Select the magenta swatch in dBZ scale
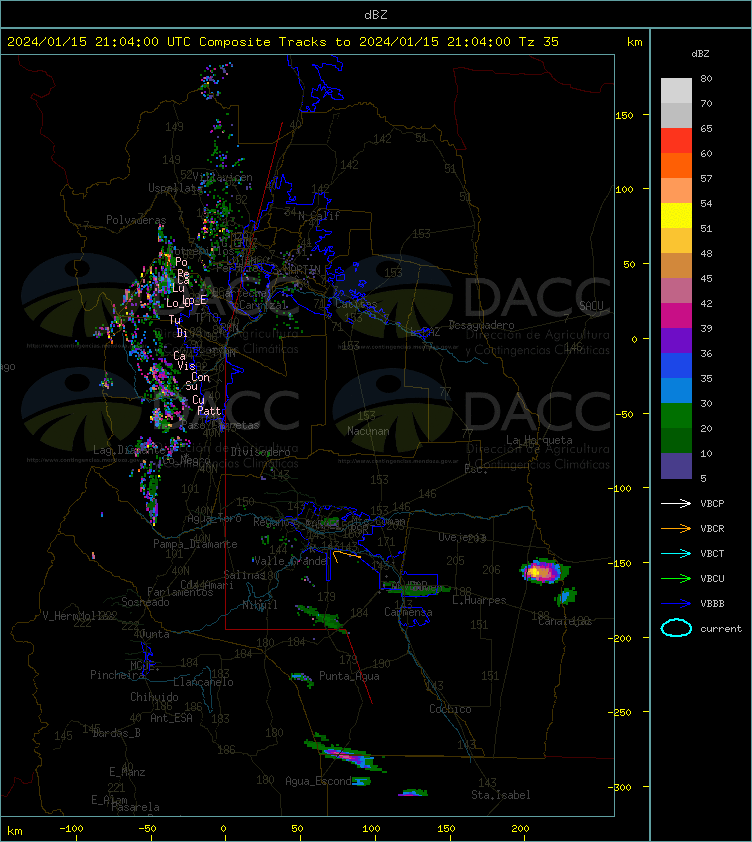 (x=676, y=315)
